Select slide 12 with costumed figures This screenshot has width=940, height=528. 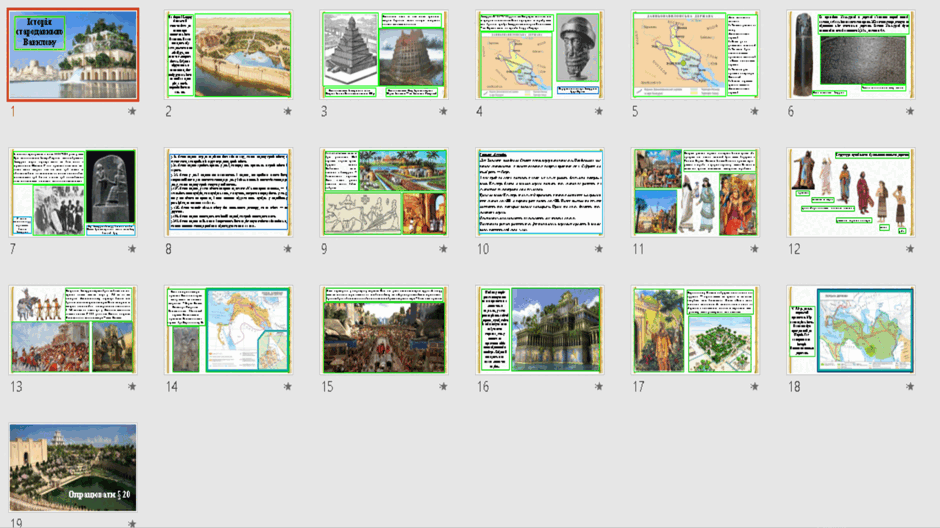click(851, 192)
